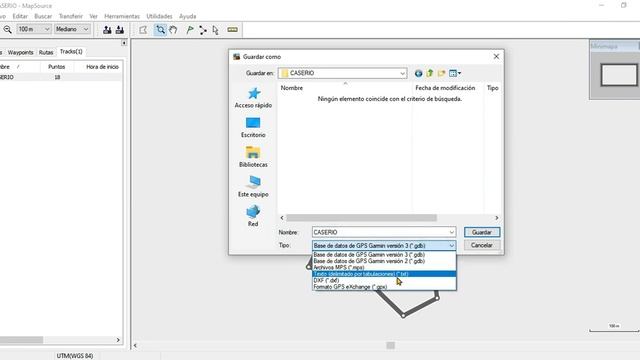Screen dimensions: 640x360
Task: Open the Editar menu
Action: [20, 16]
